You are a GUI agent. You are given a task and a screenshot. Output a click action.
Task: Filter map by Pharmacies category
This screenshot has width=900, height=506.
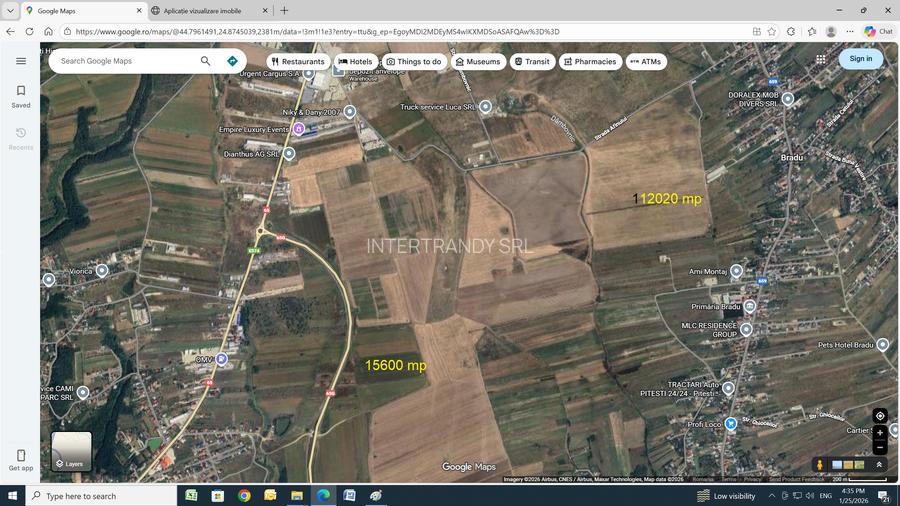point(589,61)
